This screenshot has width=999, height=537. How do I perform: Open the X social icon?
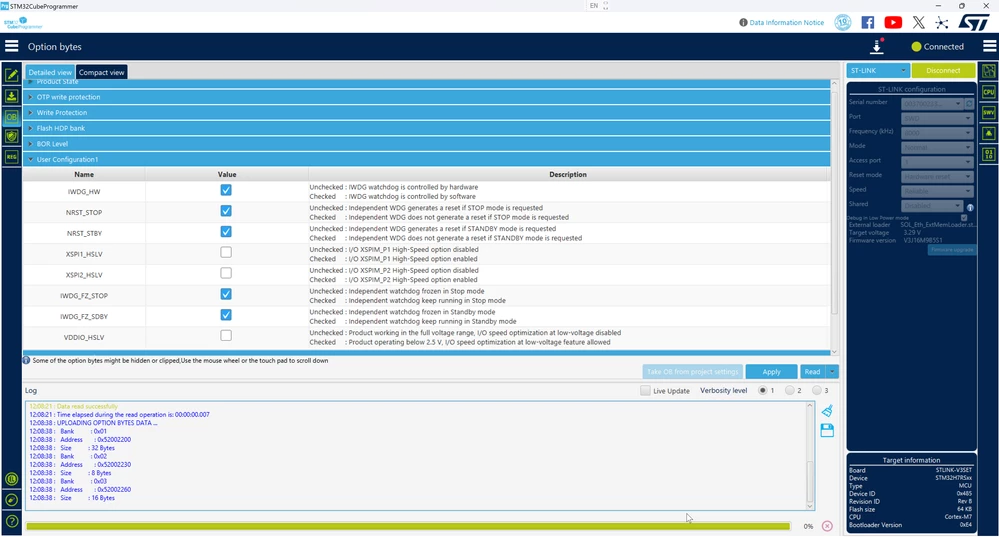(918, 22)
